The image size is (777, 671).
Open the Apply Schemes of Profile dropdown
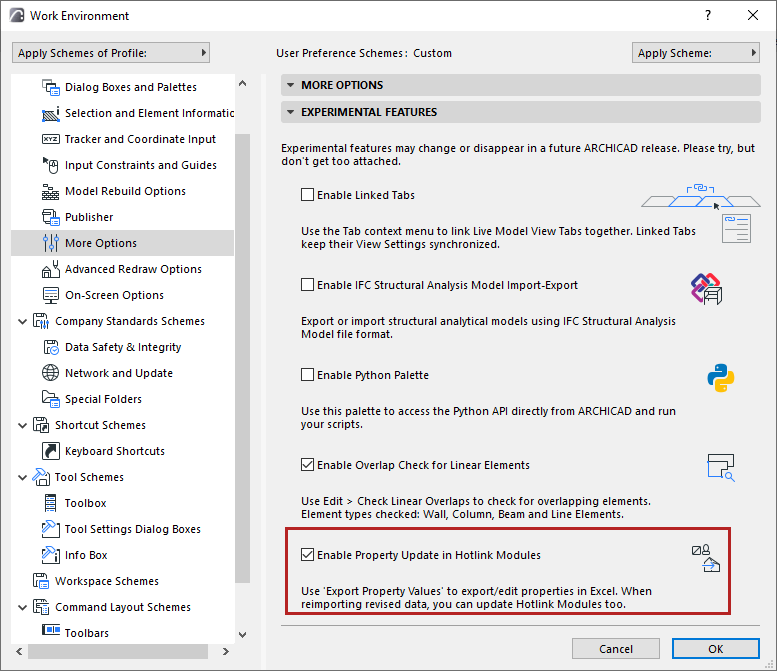click(x=111, y=53)
